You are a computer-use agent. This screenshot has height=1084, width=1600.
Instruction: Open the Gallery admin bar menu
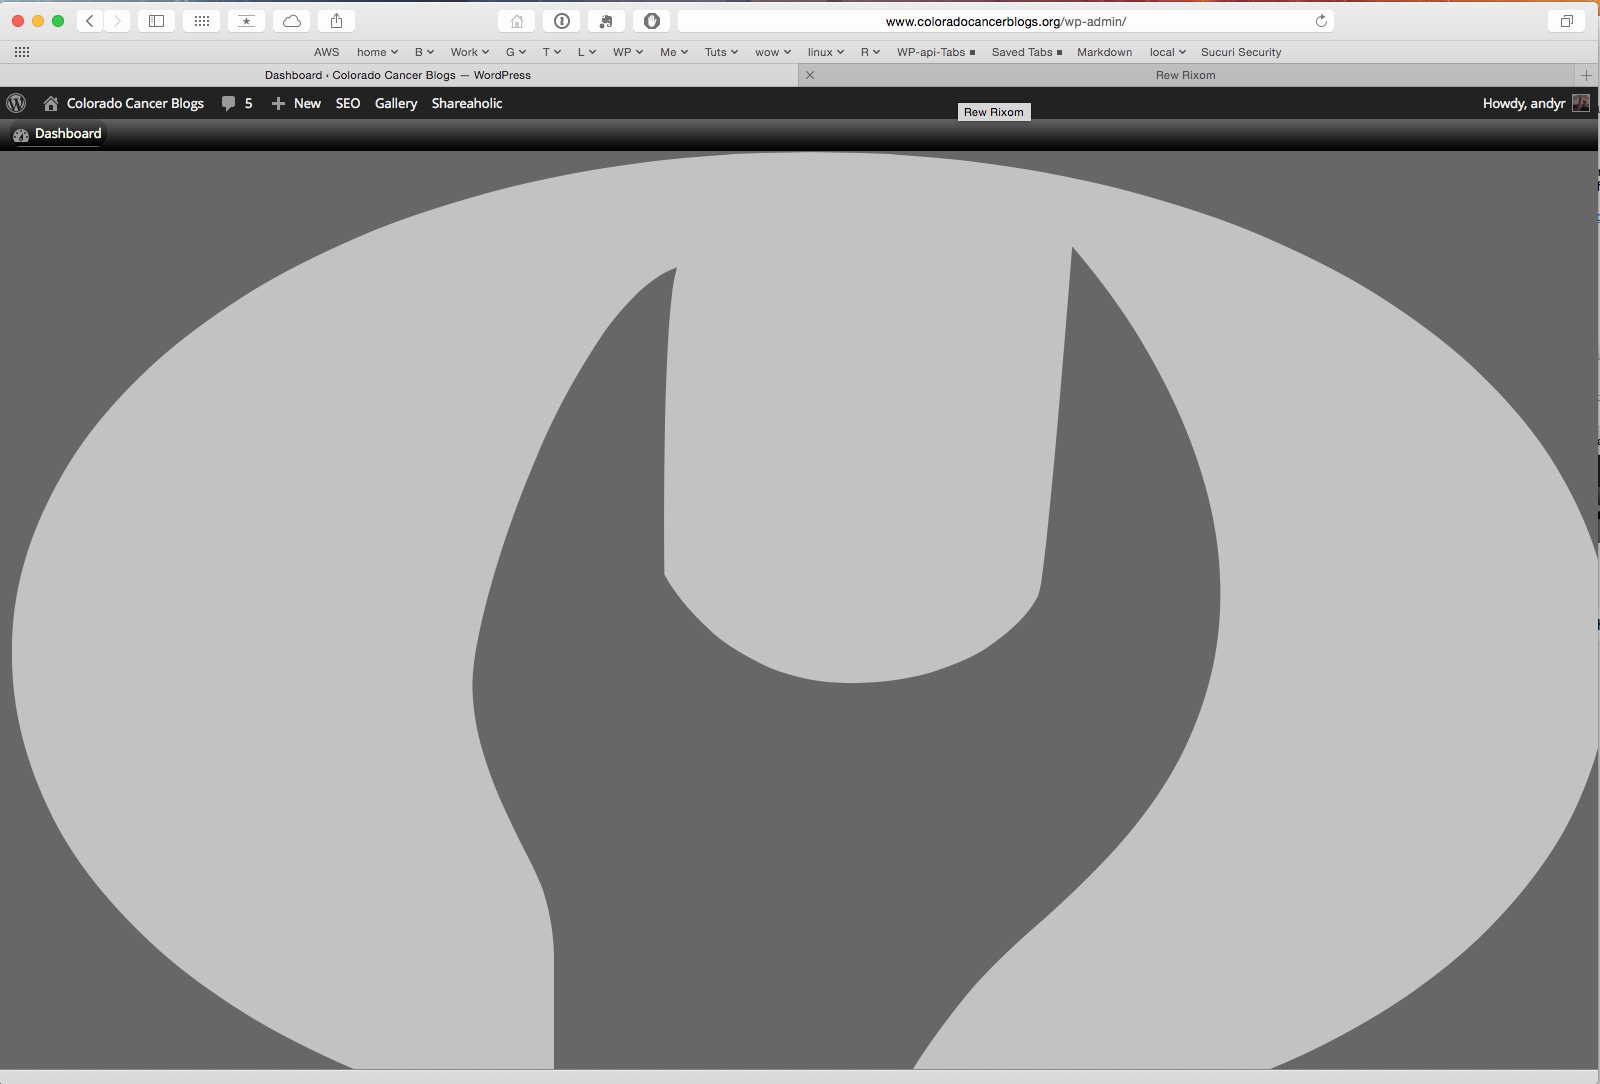(396, 103)
